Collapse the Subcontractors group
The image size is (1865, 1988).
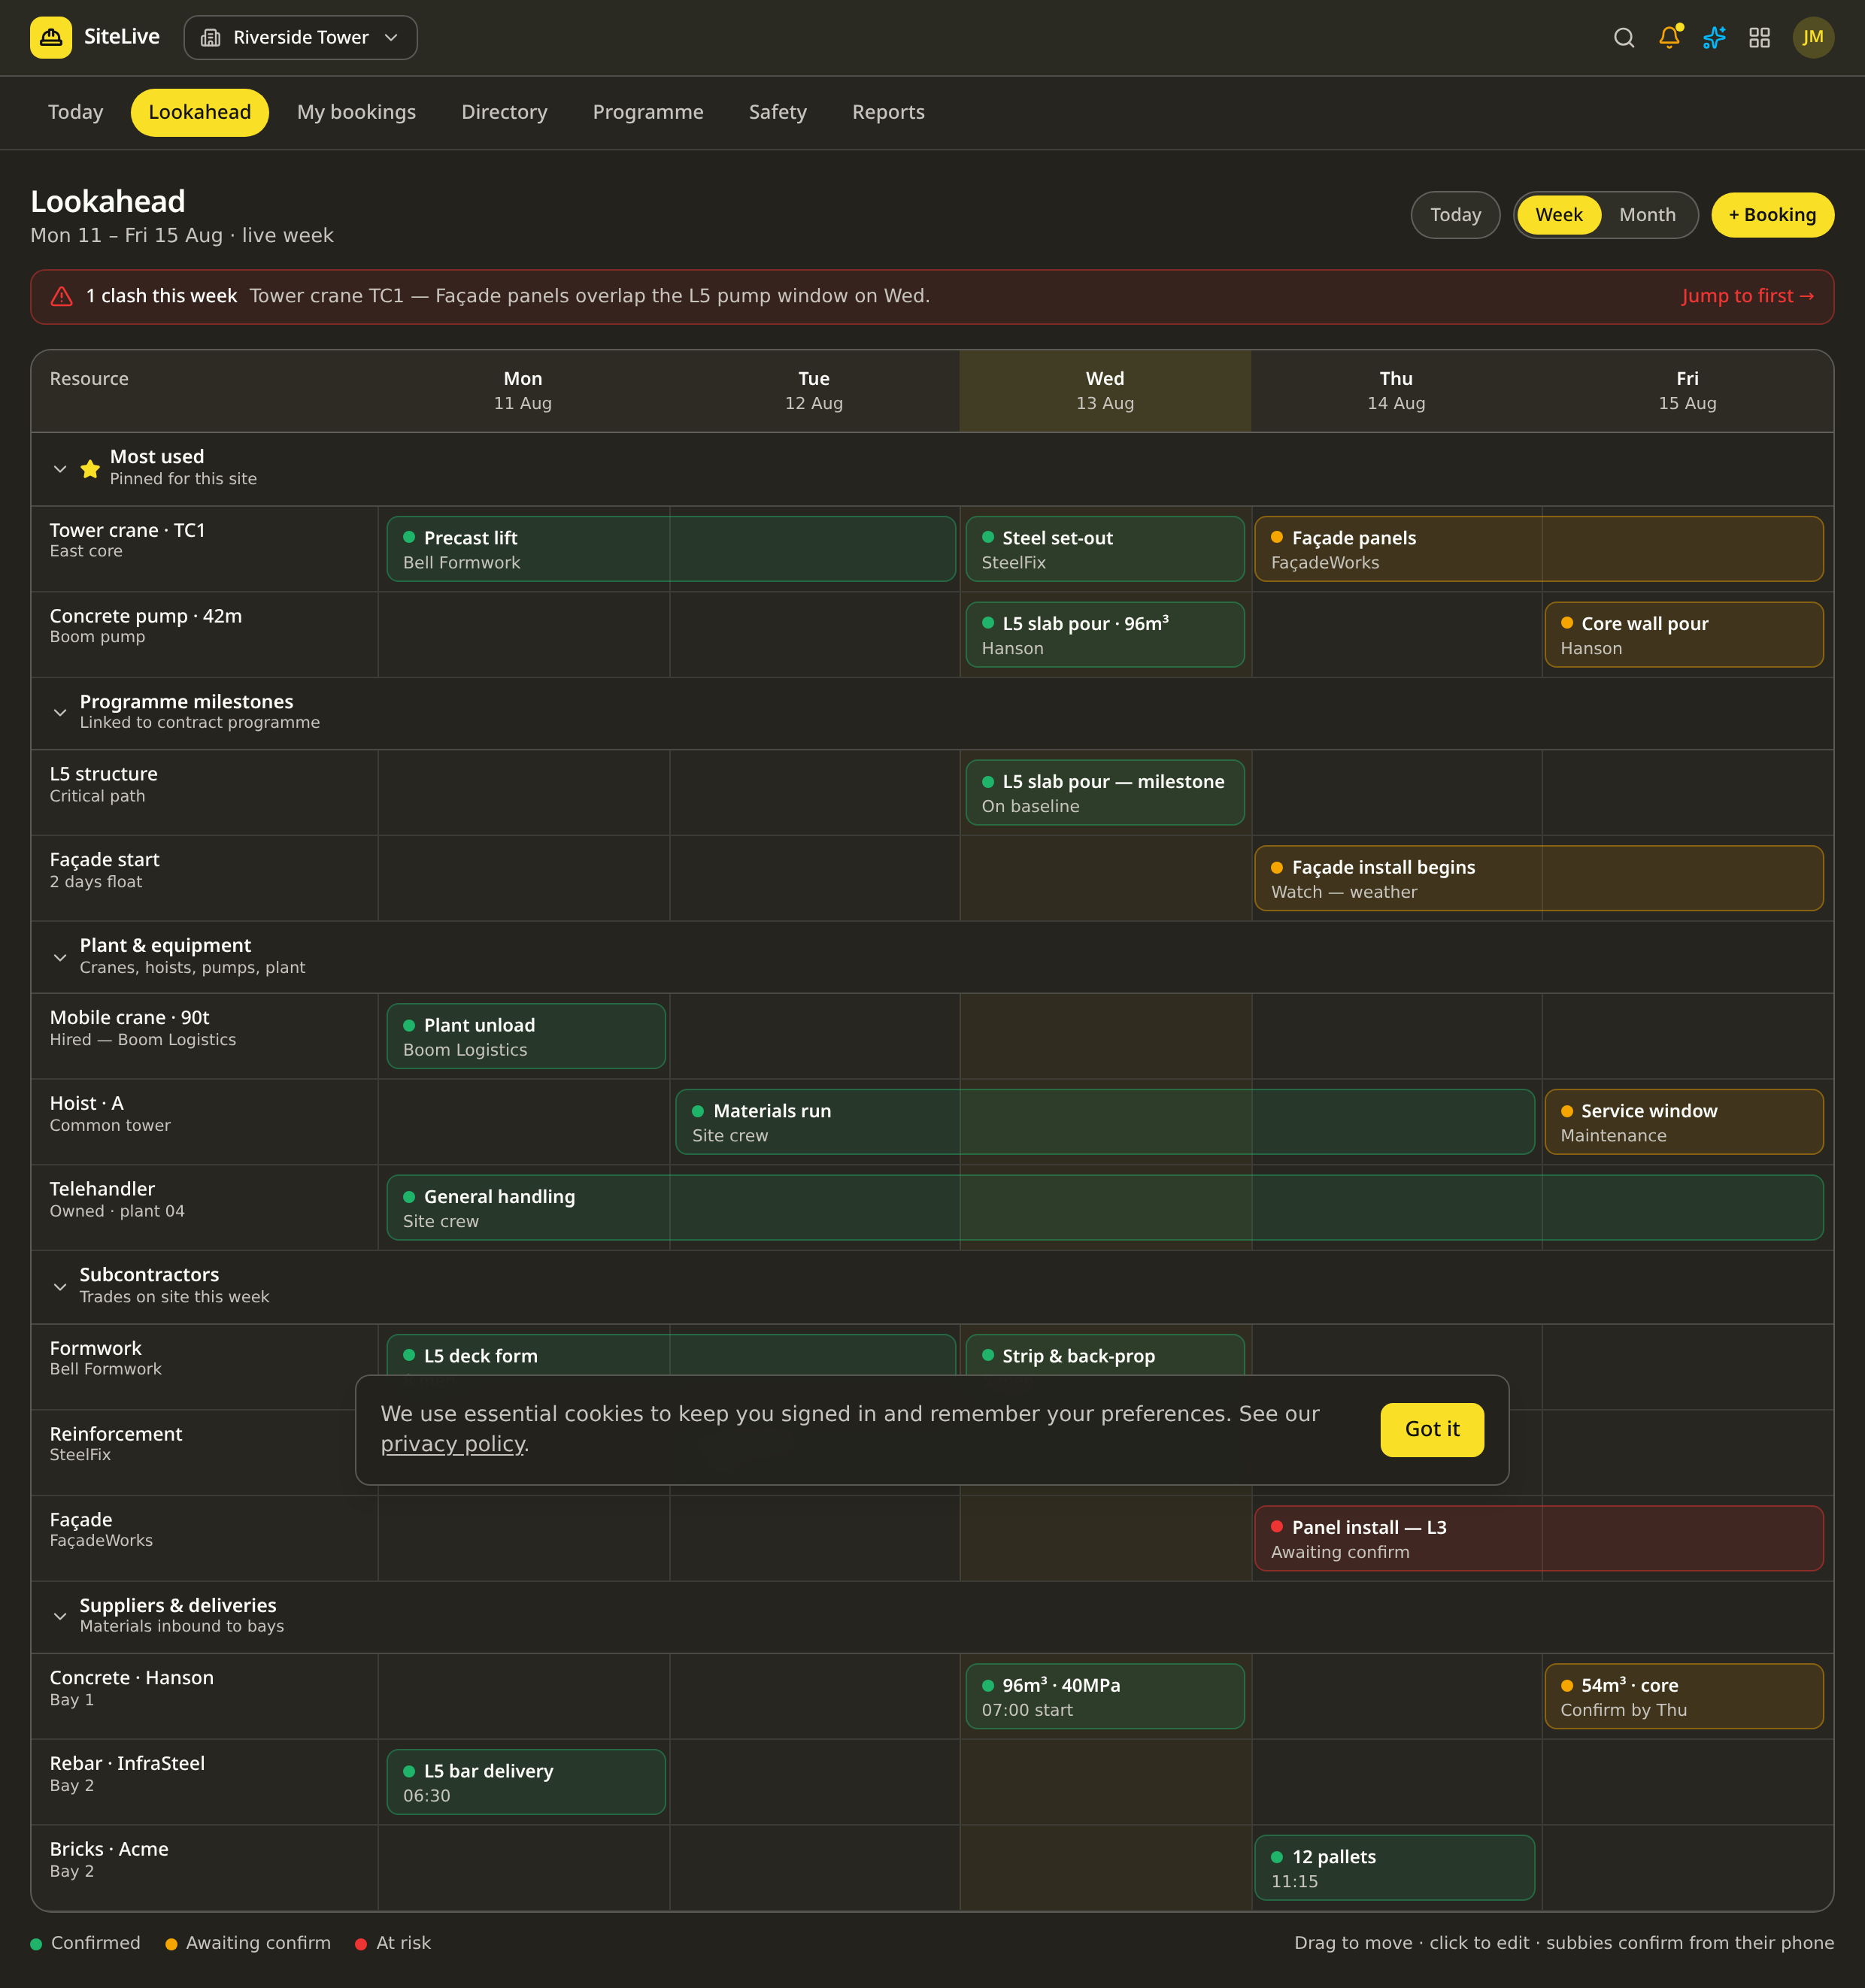[60, 1286]
